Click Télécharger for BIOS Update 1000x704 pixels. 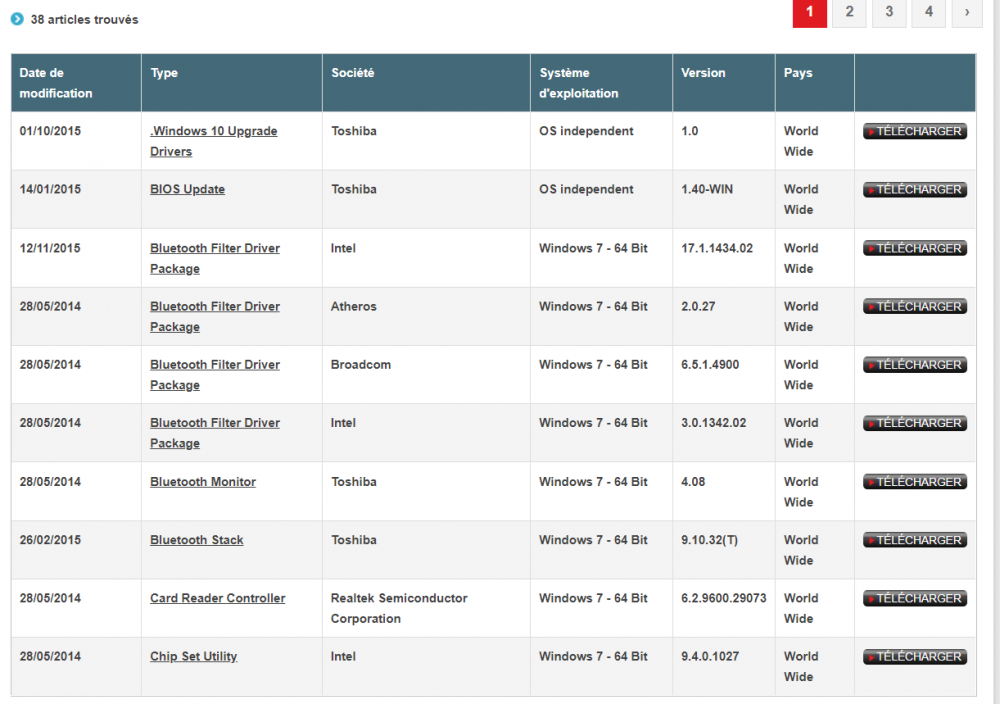pyautogui.click(x=915, y=189)
